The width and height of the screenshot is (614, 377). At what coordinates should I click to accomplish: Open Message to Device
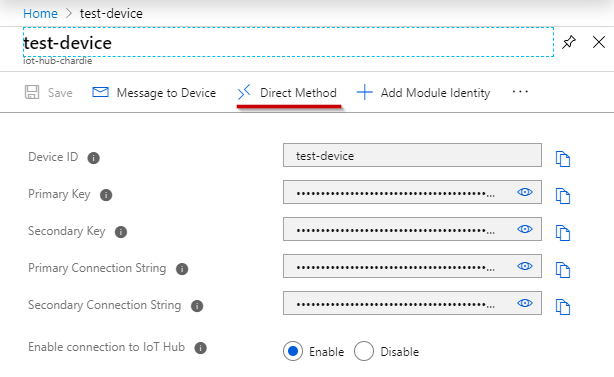(x=154, y=93)
